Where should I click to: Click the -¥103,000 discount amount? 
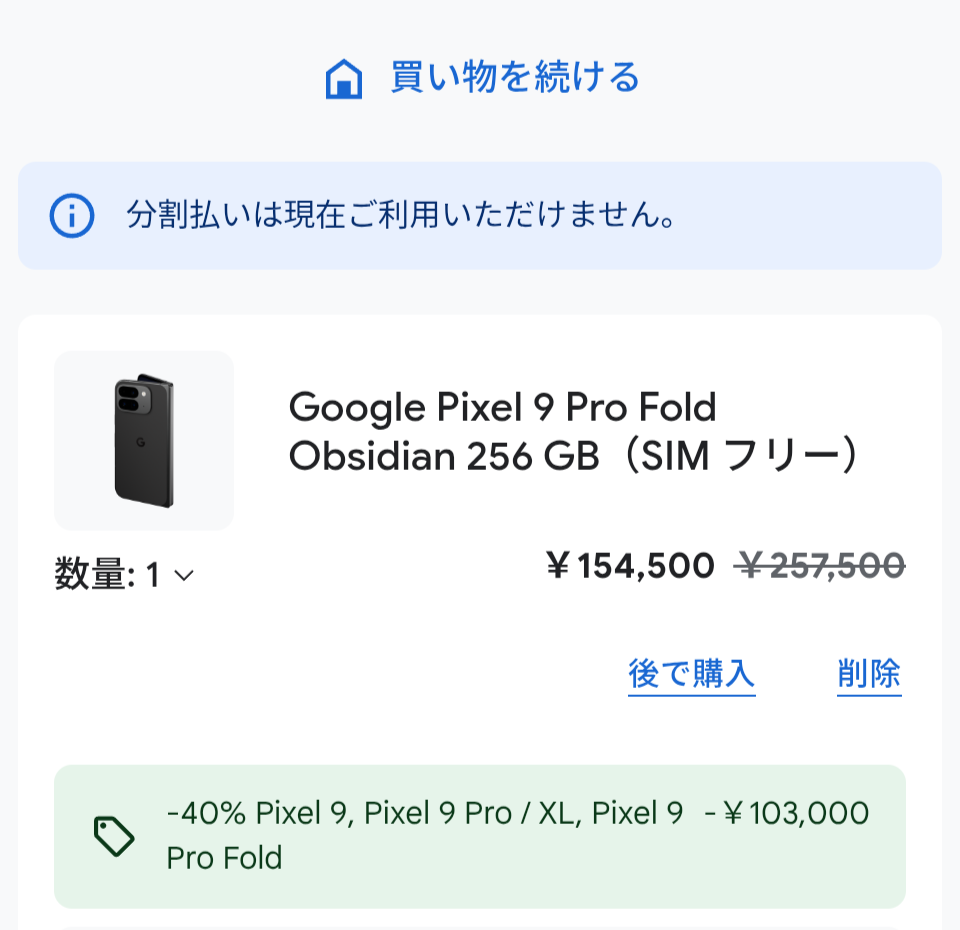[x=786, y=813]
